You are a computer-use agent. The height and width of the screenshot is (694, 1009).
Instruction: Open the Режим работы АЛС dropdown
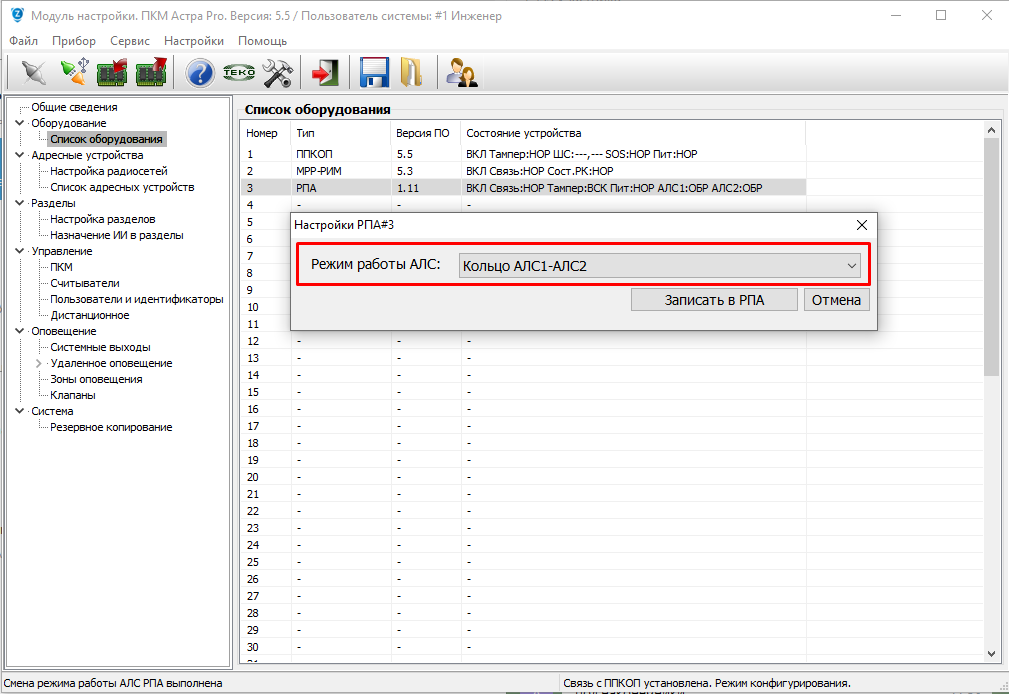tap(660, 265)
